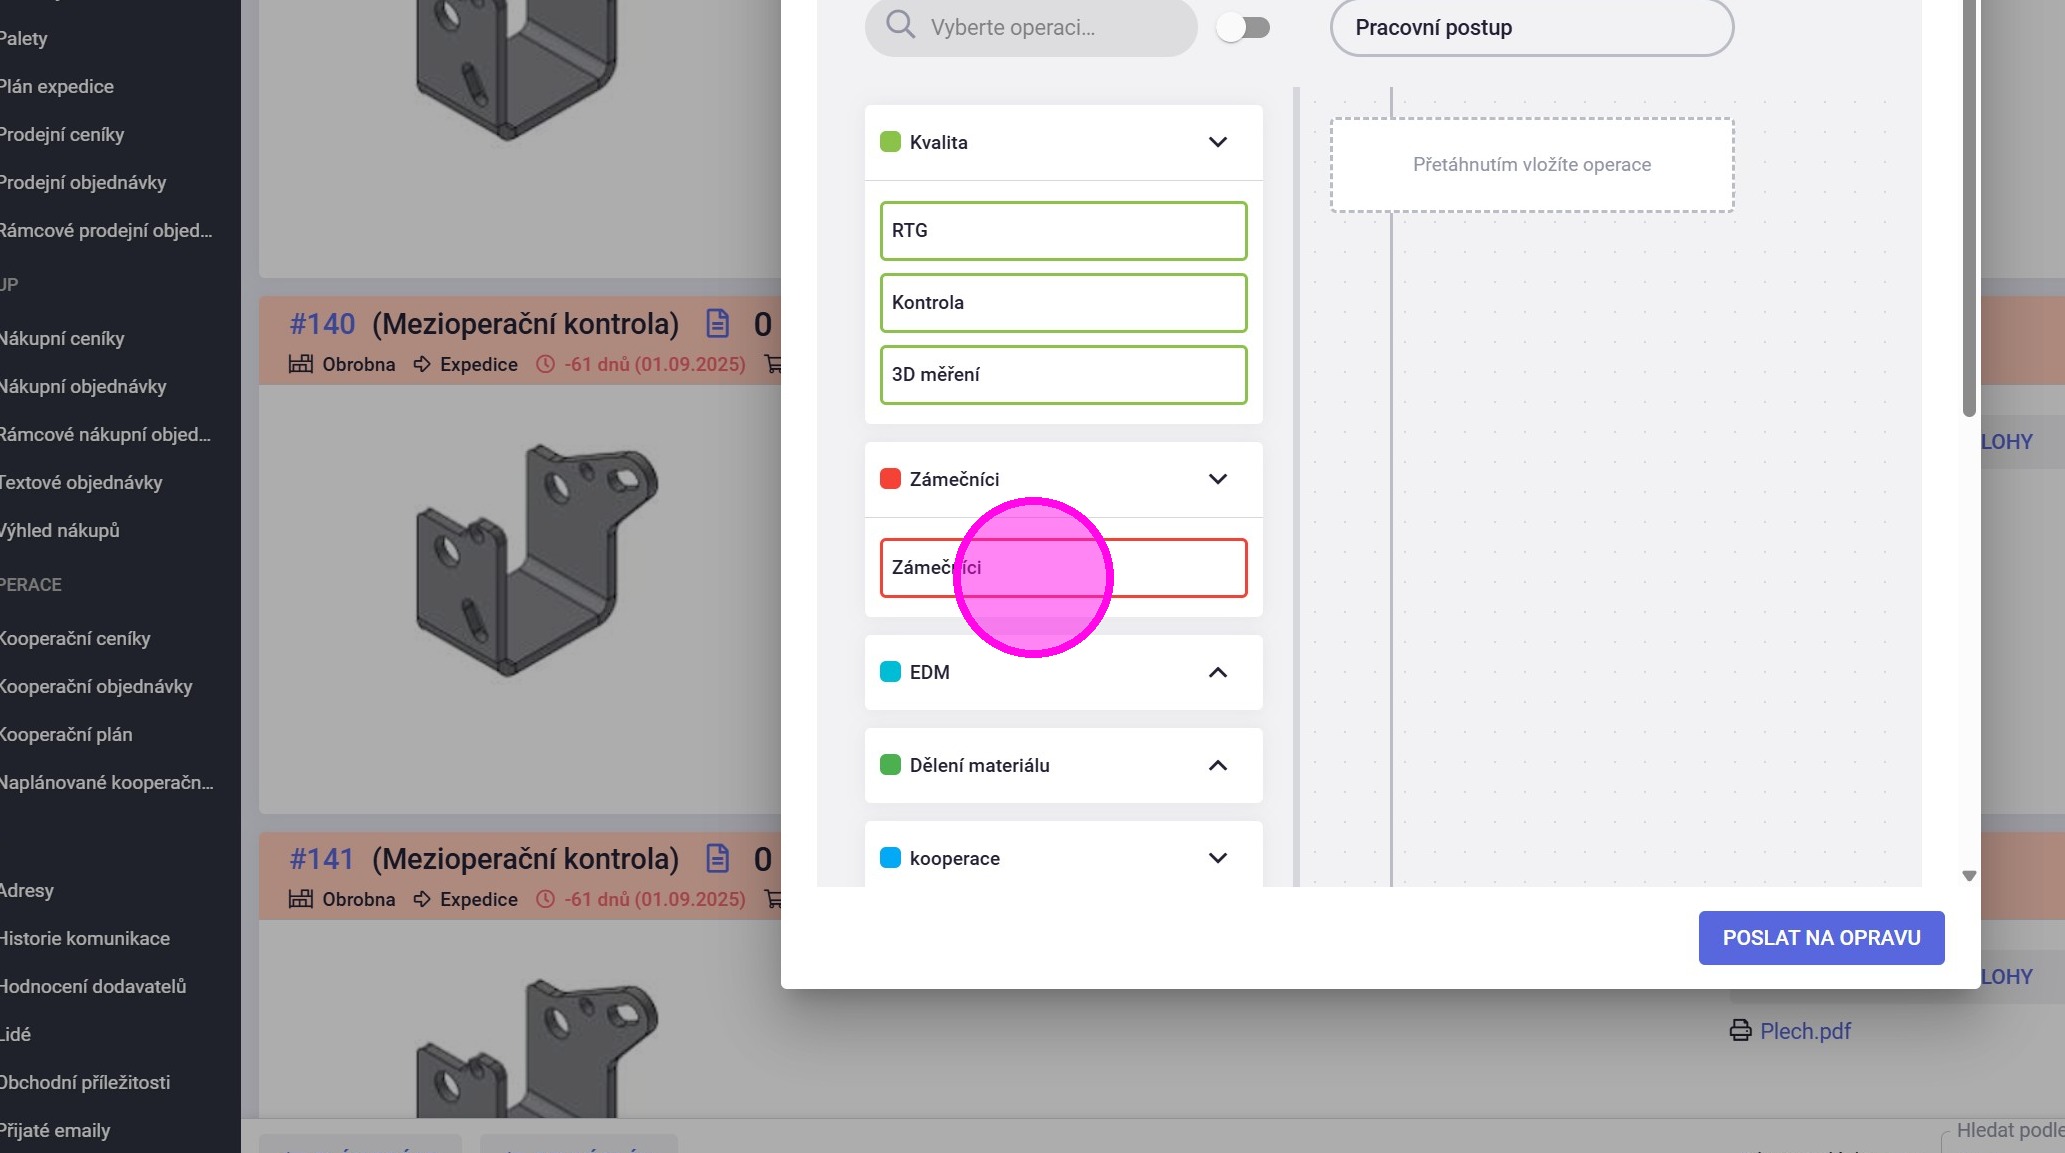Open the Plech.pdf link
Image resolution: width=2065 pixels, height=1153 pixels.
[1805, 1031]
